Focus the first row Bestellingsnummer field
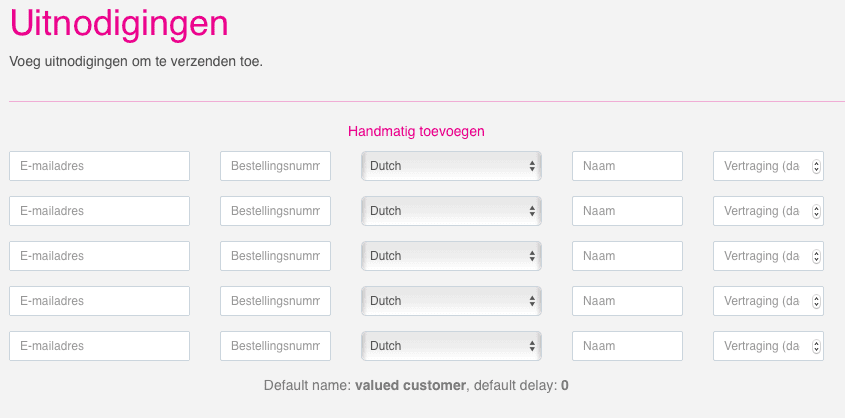 (x=275, y=166)
